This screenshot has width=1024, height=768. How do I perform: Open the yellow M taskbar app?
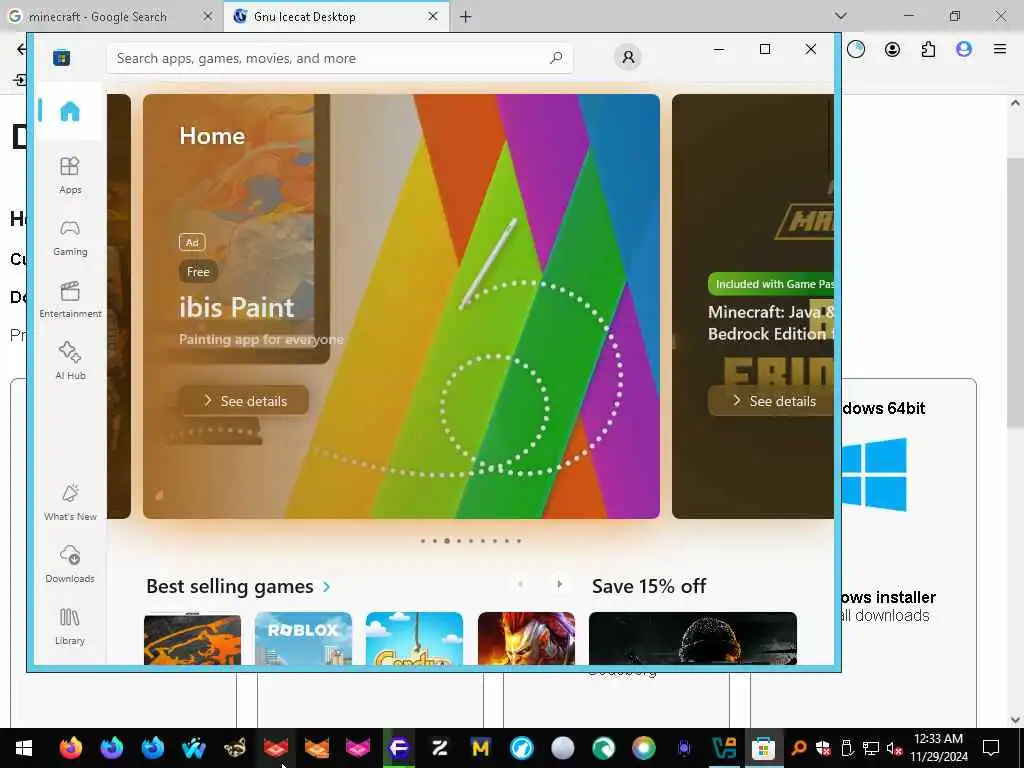481,748
